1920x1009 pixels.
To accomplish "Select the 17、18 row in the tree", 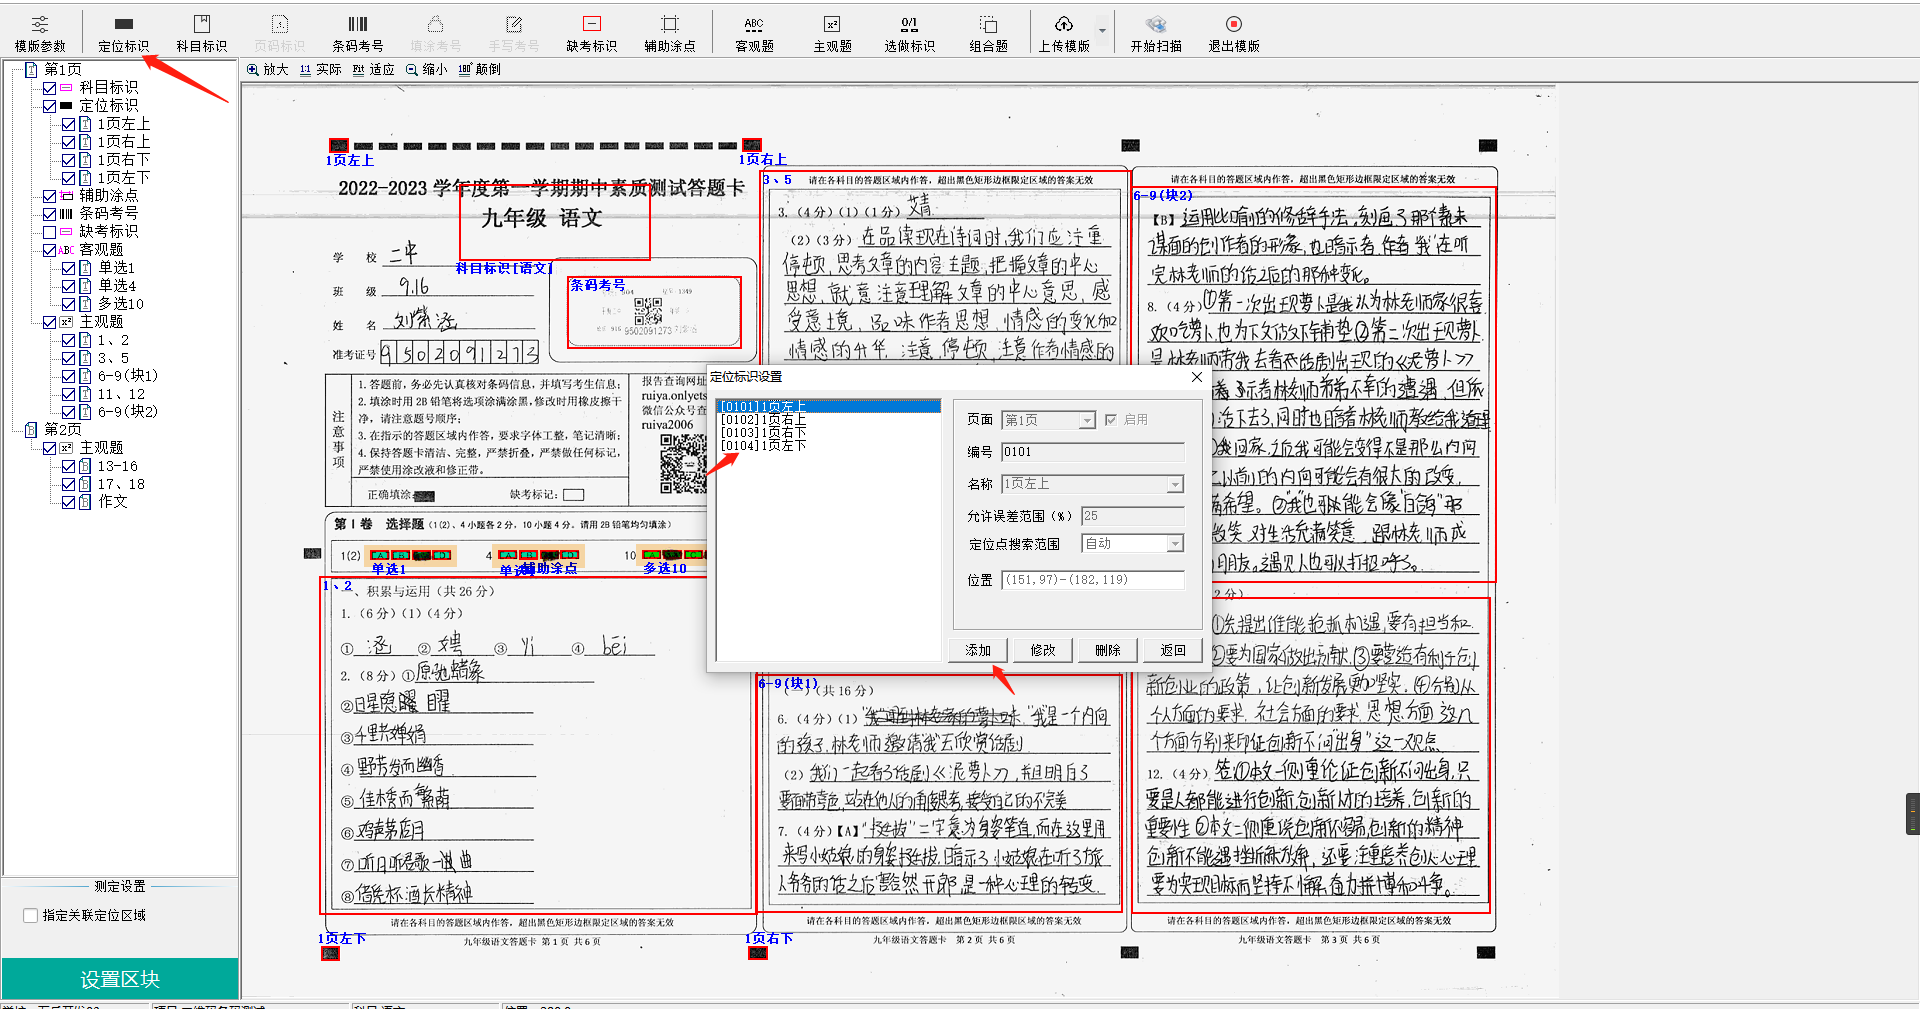I will coord(121,484).
